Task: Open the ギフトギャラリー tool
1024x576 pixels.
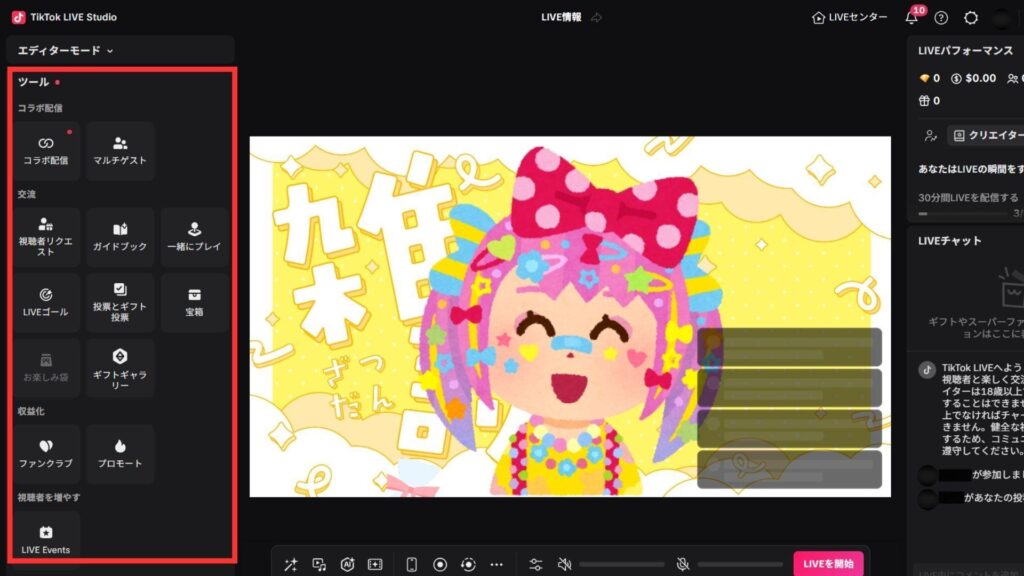Action: [x=120, y=368]
